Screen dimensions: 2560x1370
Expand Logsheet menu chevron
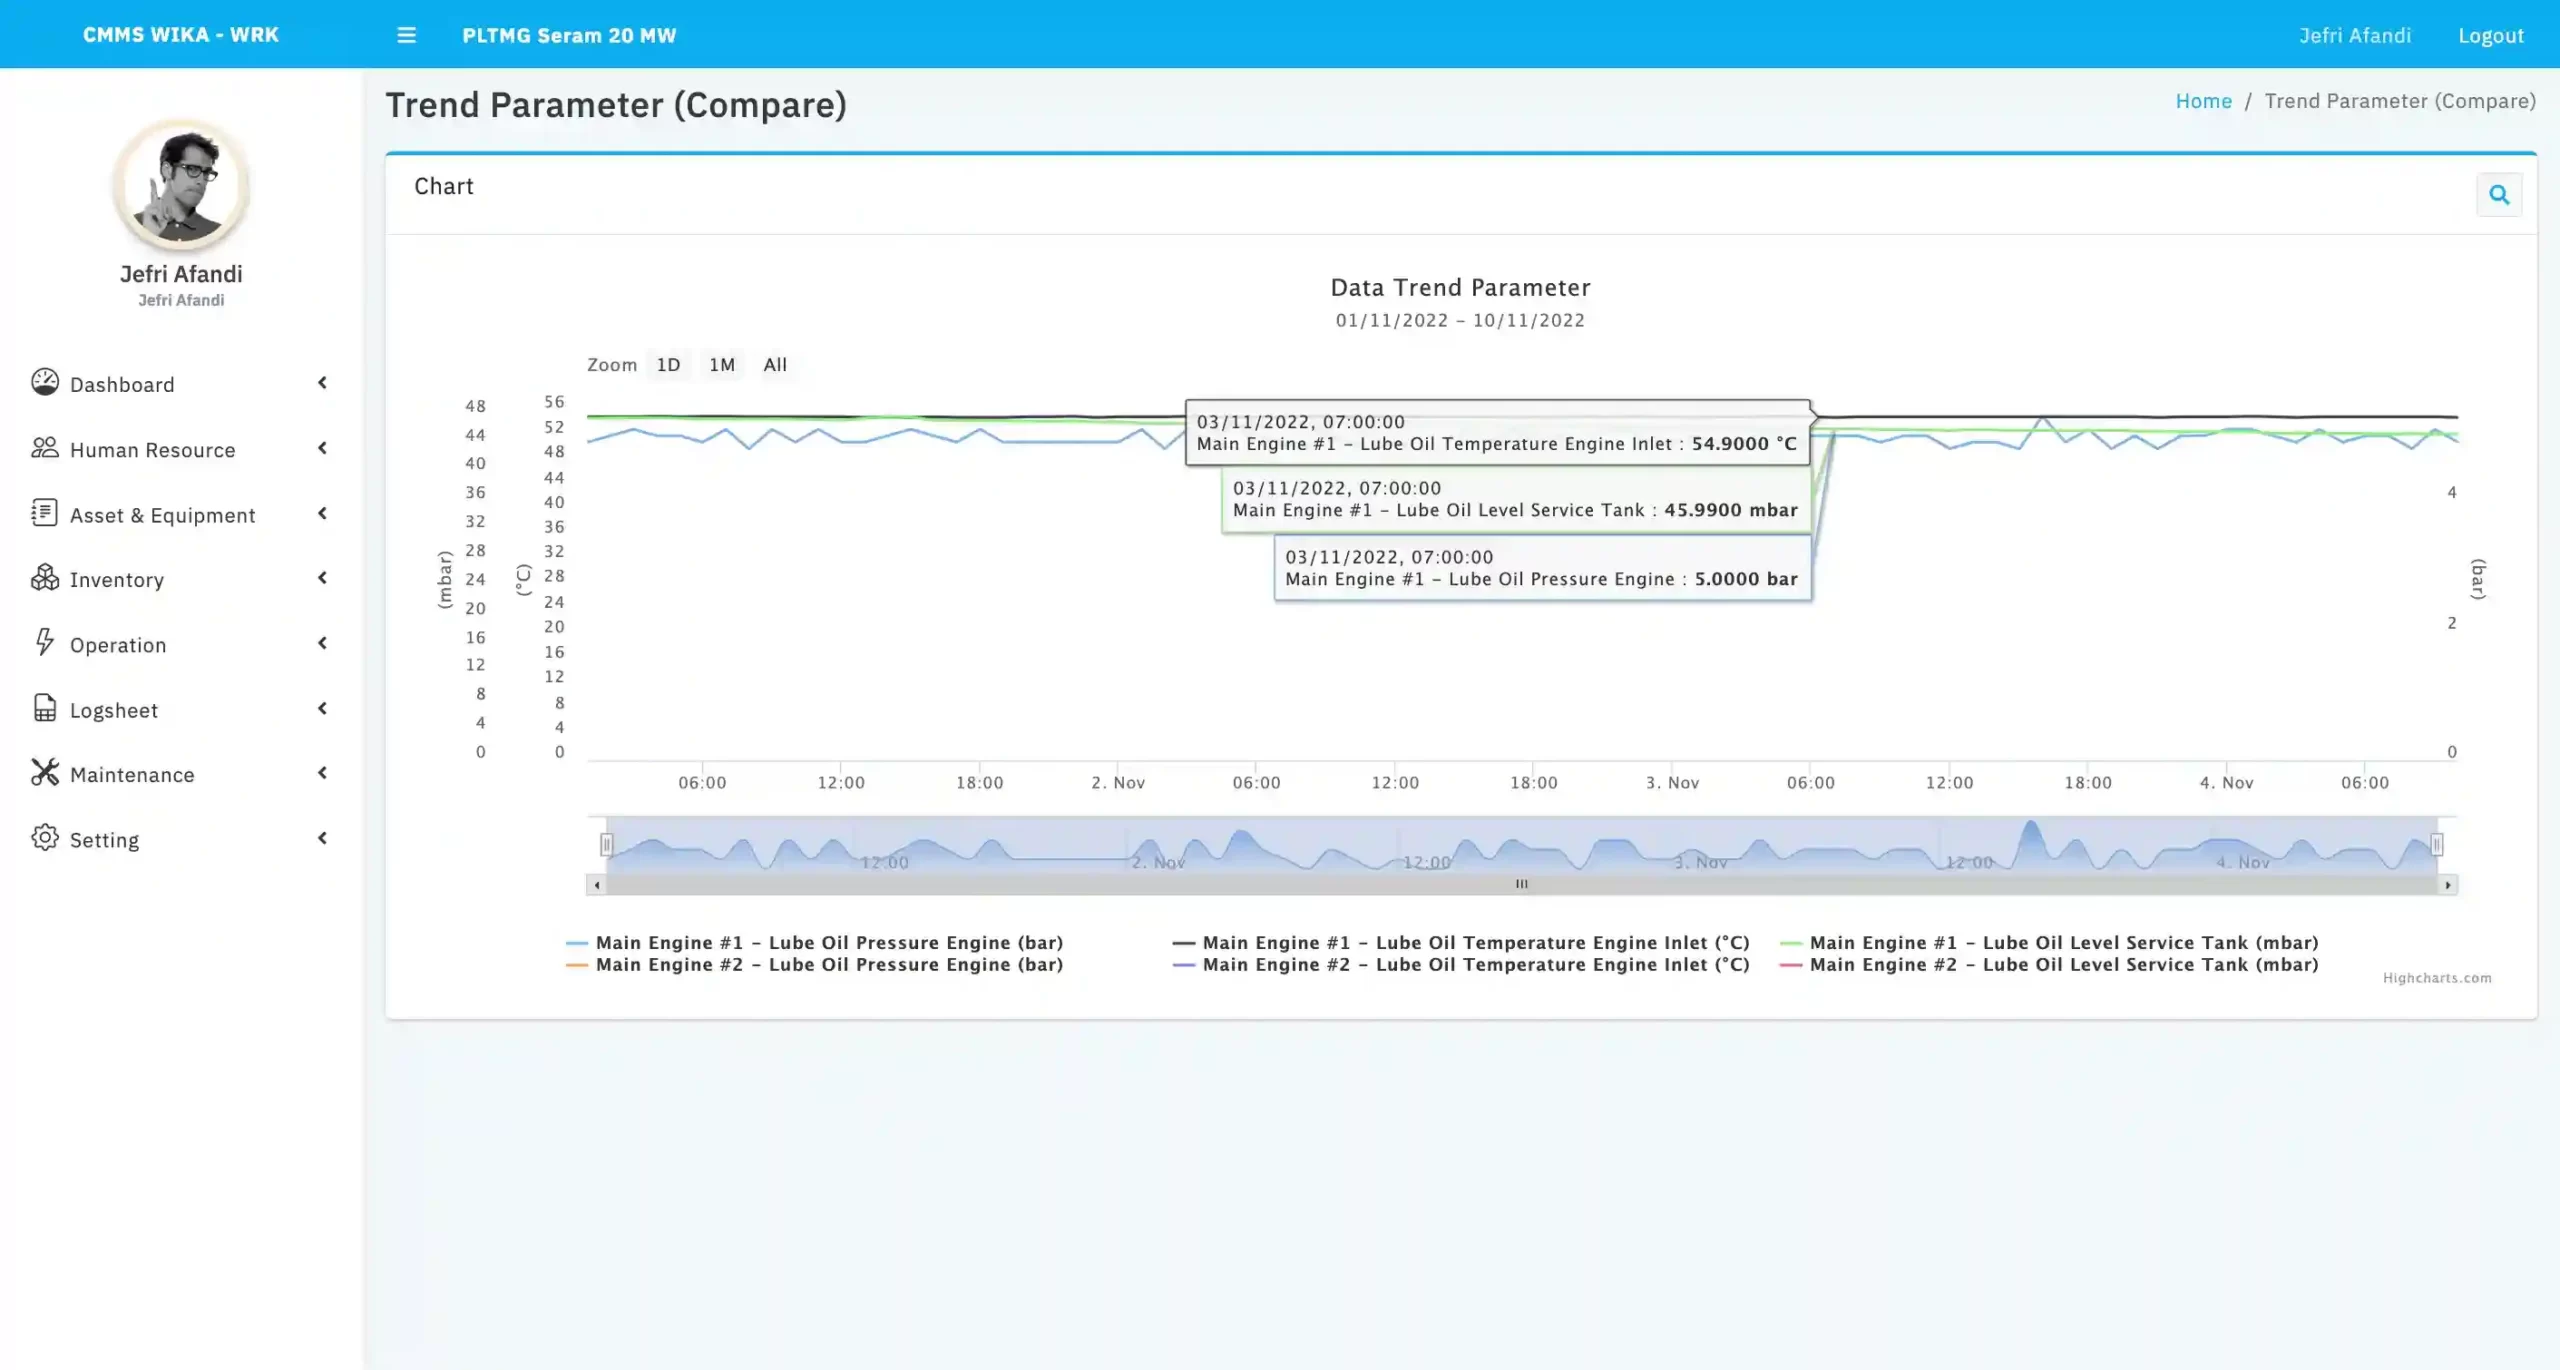point(322,708)
